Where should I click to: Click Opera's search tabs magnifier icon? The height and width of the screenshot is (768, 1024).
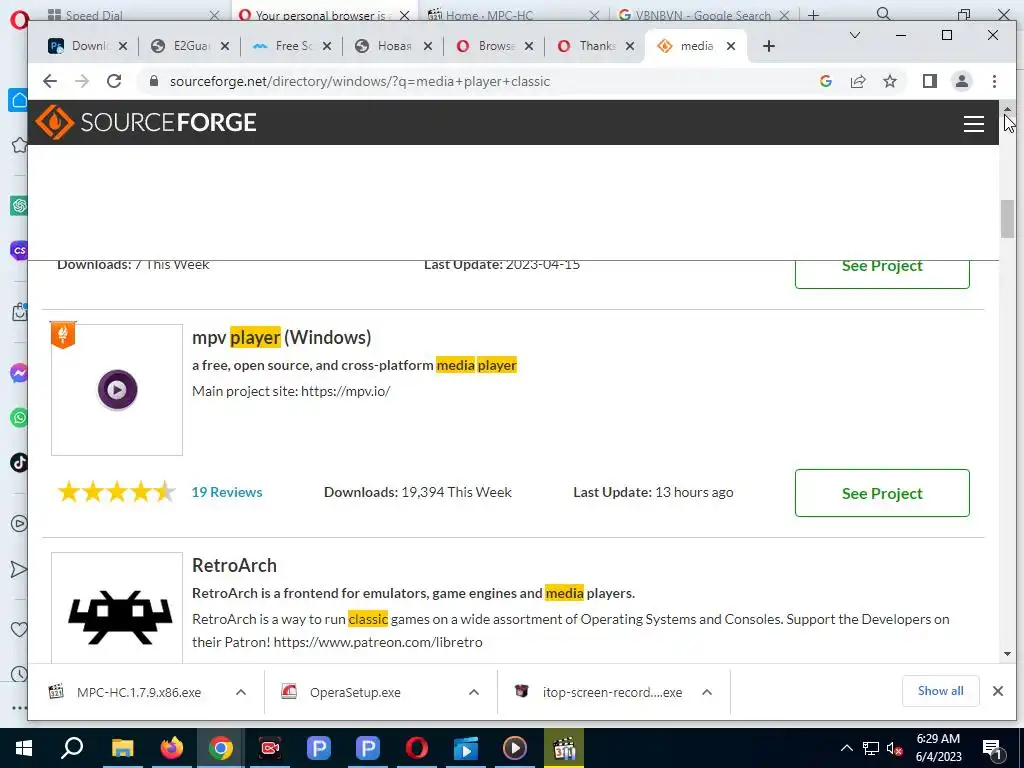point(883,14)
